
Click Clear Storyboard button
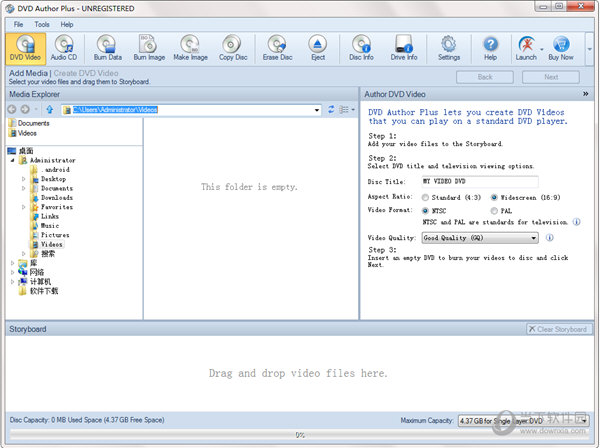pyautogui.click(x=559, y=329)
